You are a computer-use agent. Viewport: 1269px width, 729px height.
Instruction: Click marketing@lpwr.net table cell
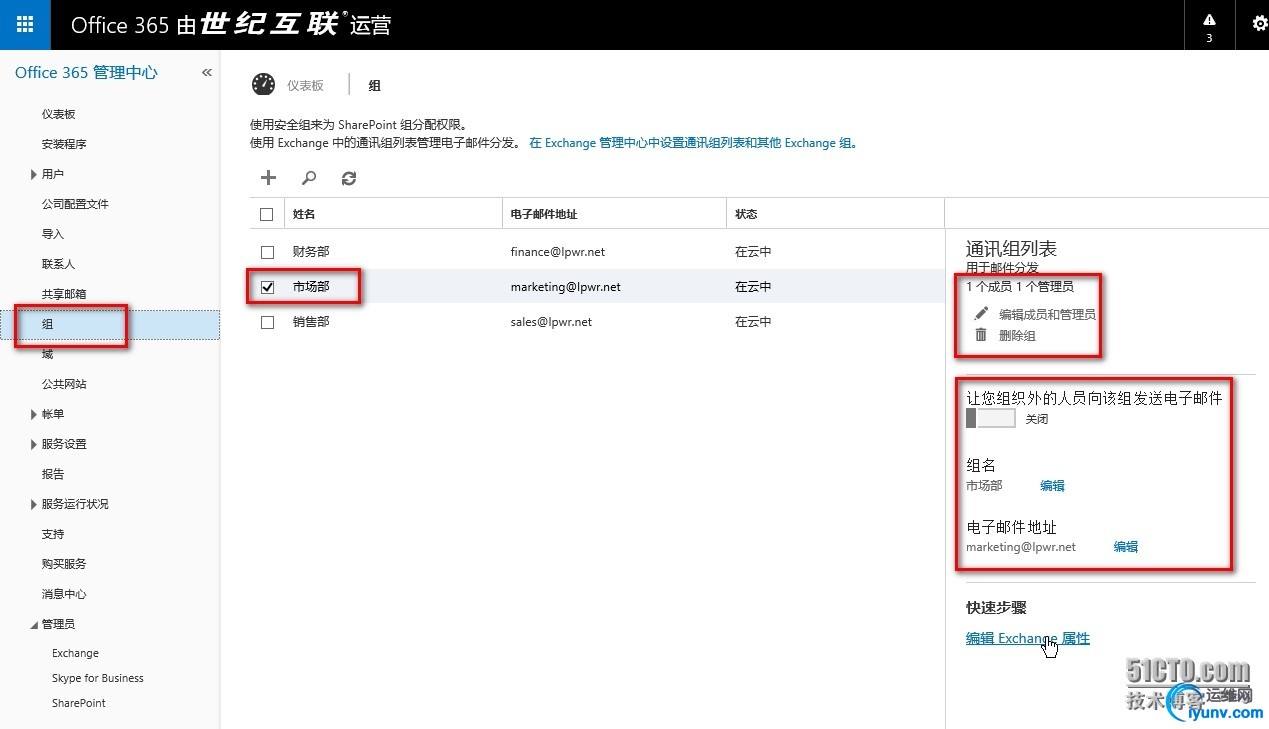[565, 287]
